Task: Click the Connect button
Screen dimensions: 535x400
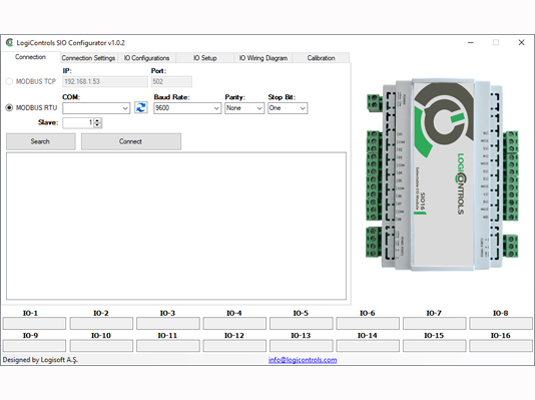Action: coord(131,141)
